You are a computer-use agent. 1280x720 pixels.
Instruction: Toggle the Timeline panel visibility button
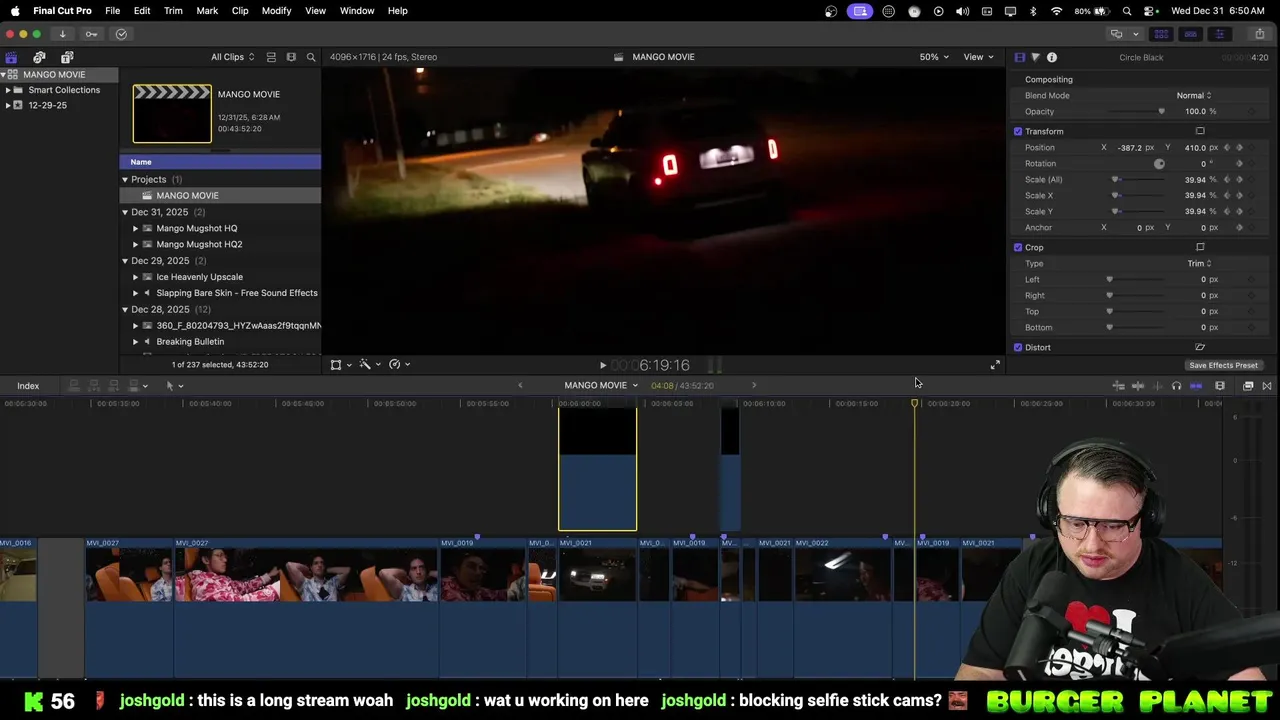click(1190, 34)
